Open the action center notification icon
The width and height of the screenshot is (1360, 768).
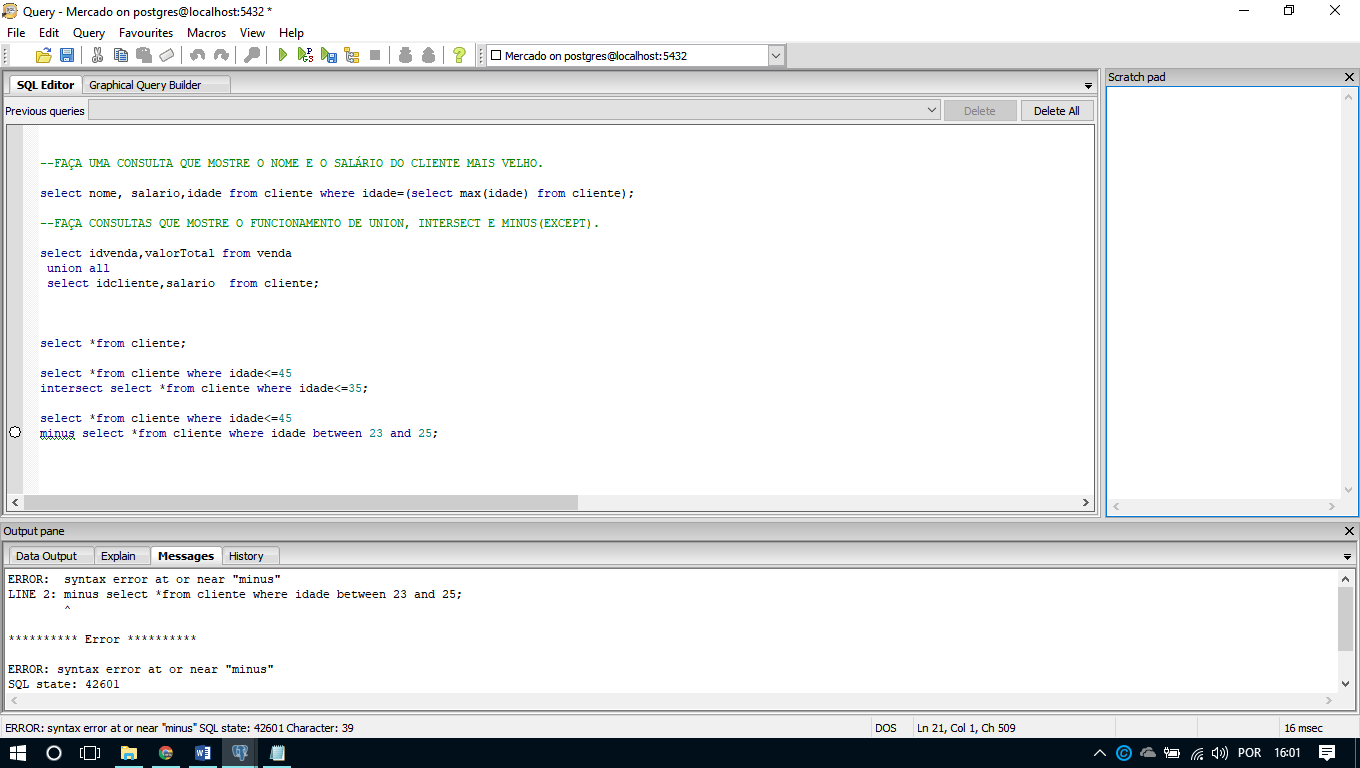point(1327,753)
